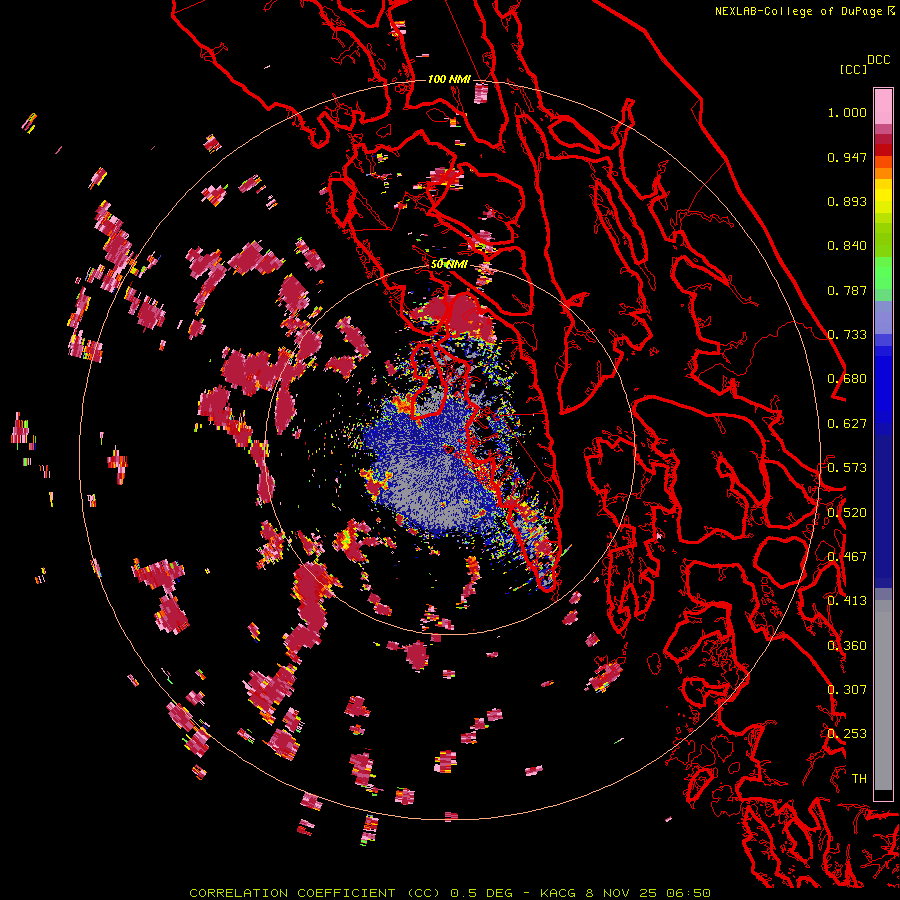Image resolution: width=900 pixels, height=900 pixels.
Task: Click the 0.840 scale value
Action: tap(847, 246)
